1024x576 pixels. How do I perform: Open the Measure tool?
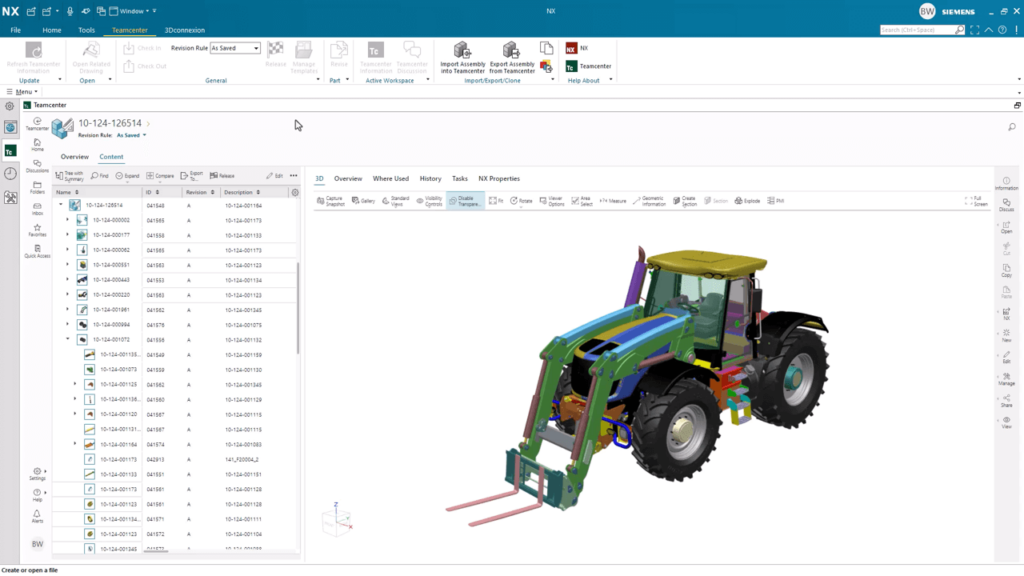(616, 200)
